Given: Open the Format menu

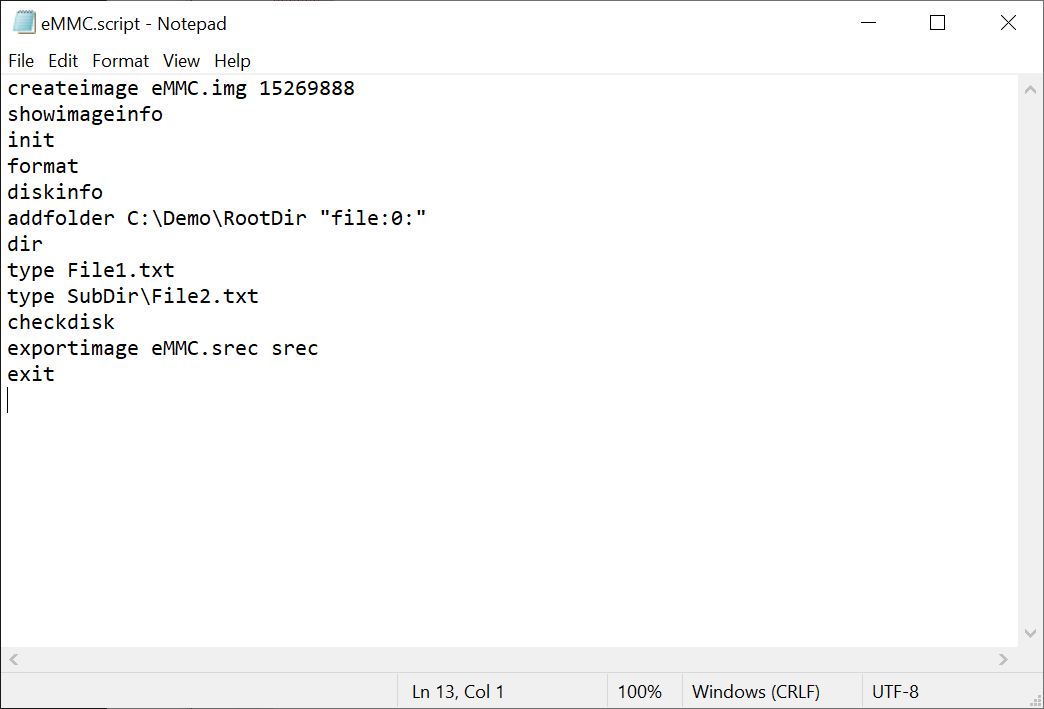Looking at the screenshot, I should tap(120, 61).
